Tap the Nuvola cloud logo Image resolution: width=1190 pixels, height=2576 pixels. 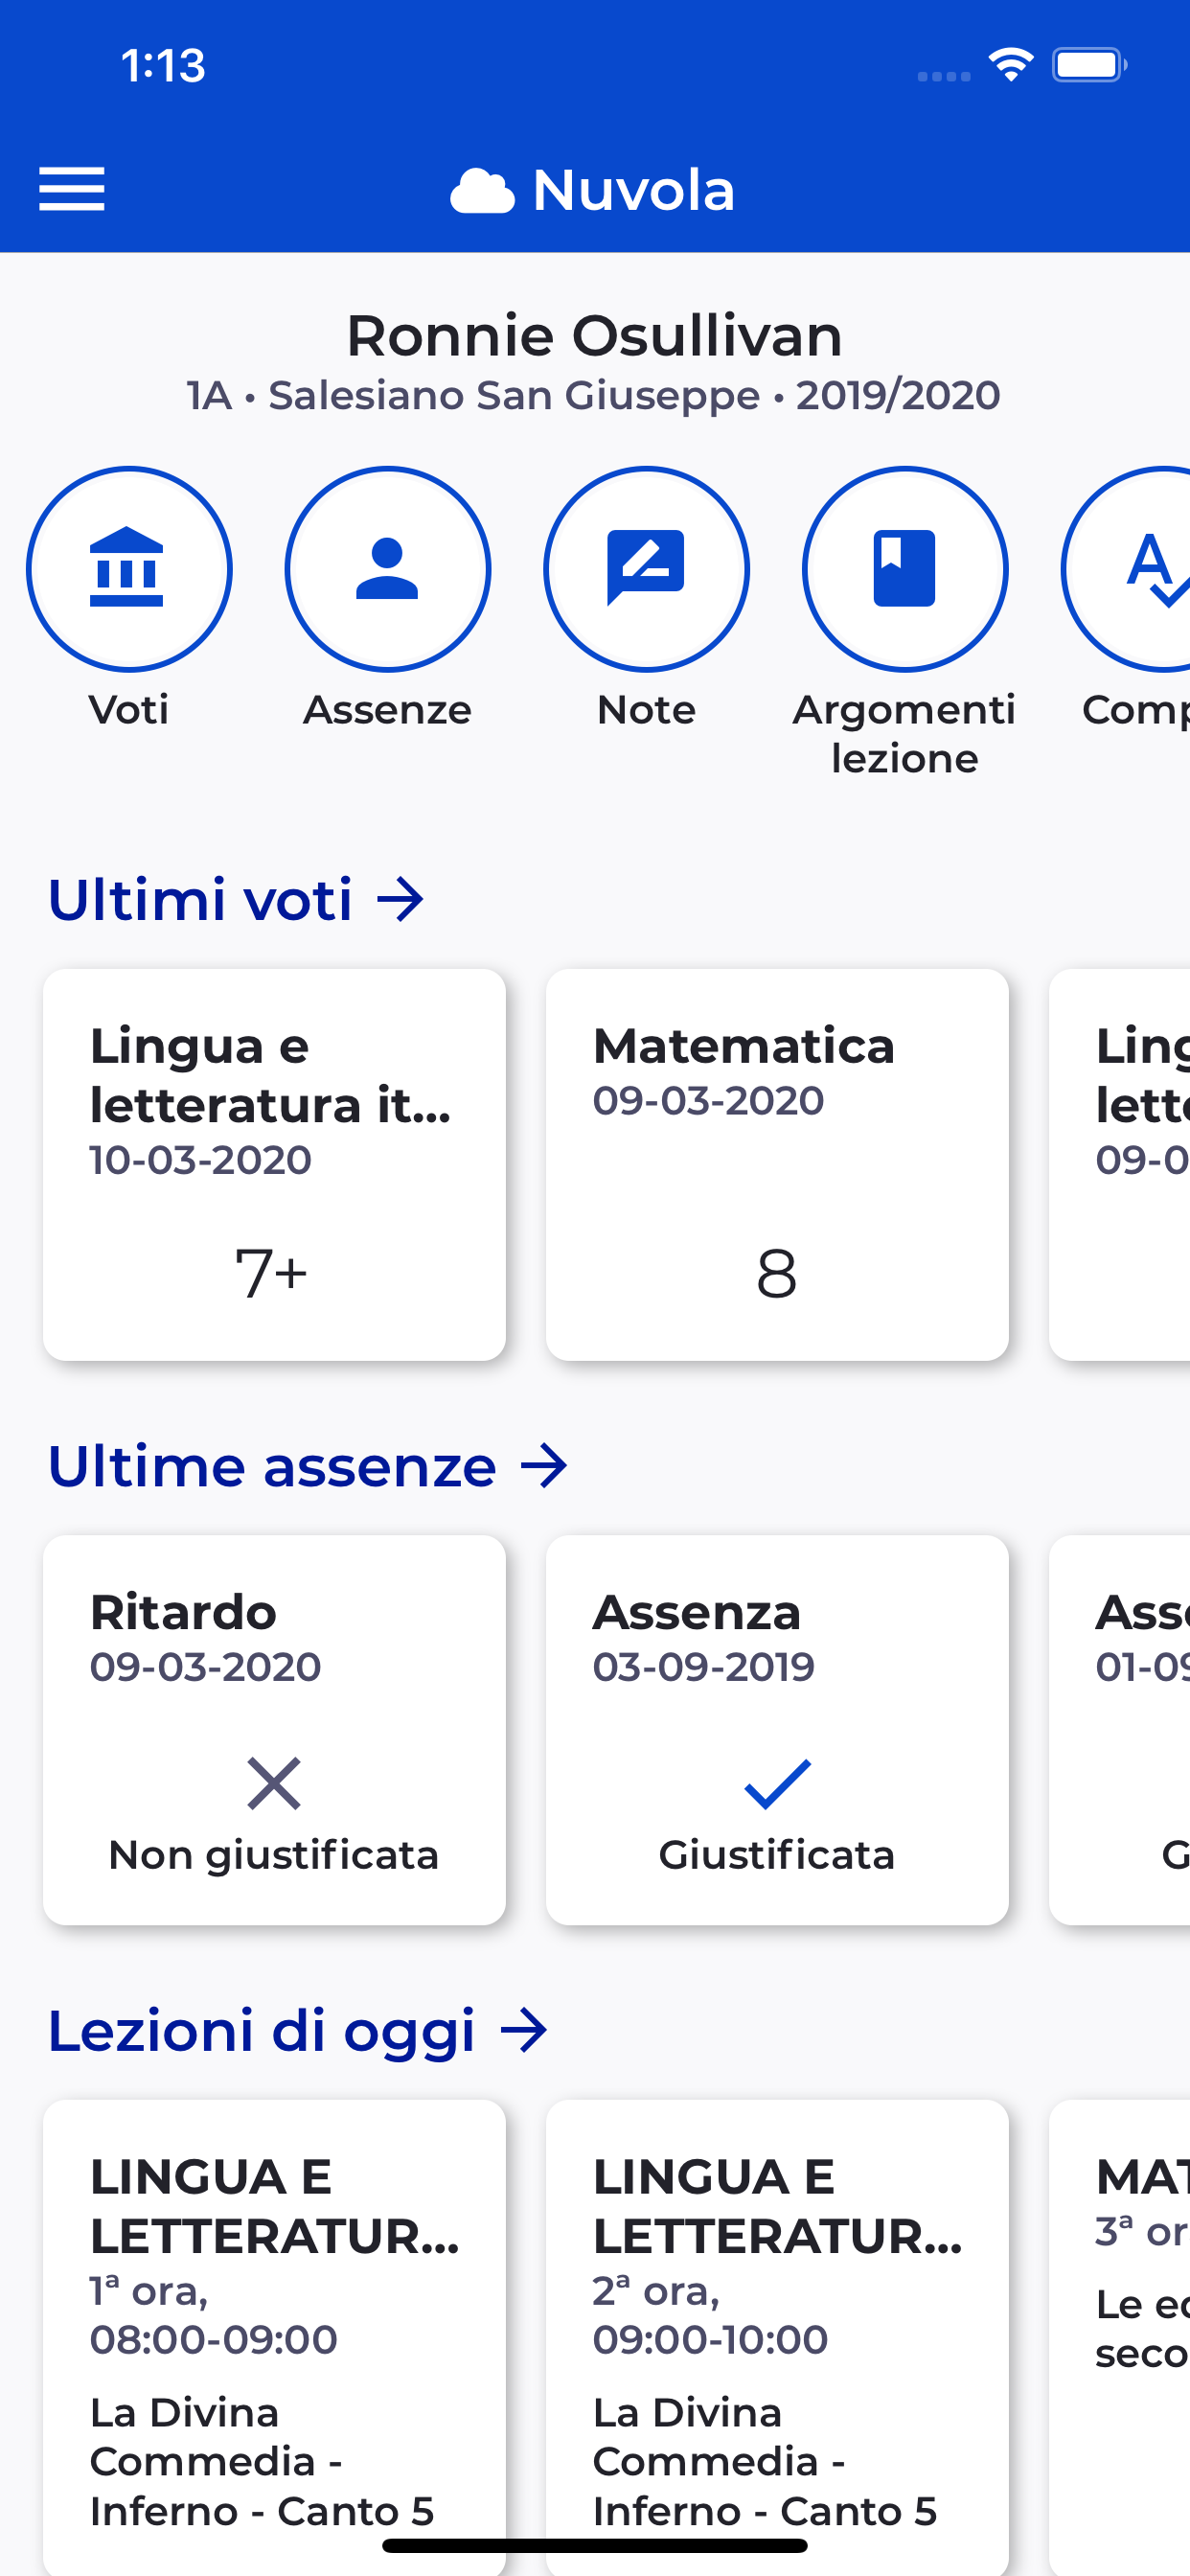[x=482, y=190]
